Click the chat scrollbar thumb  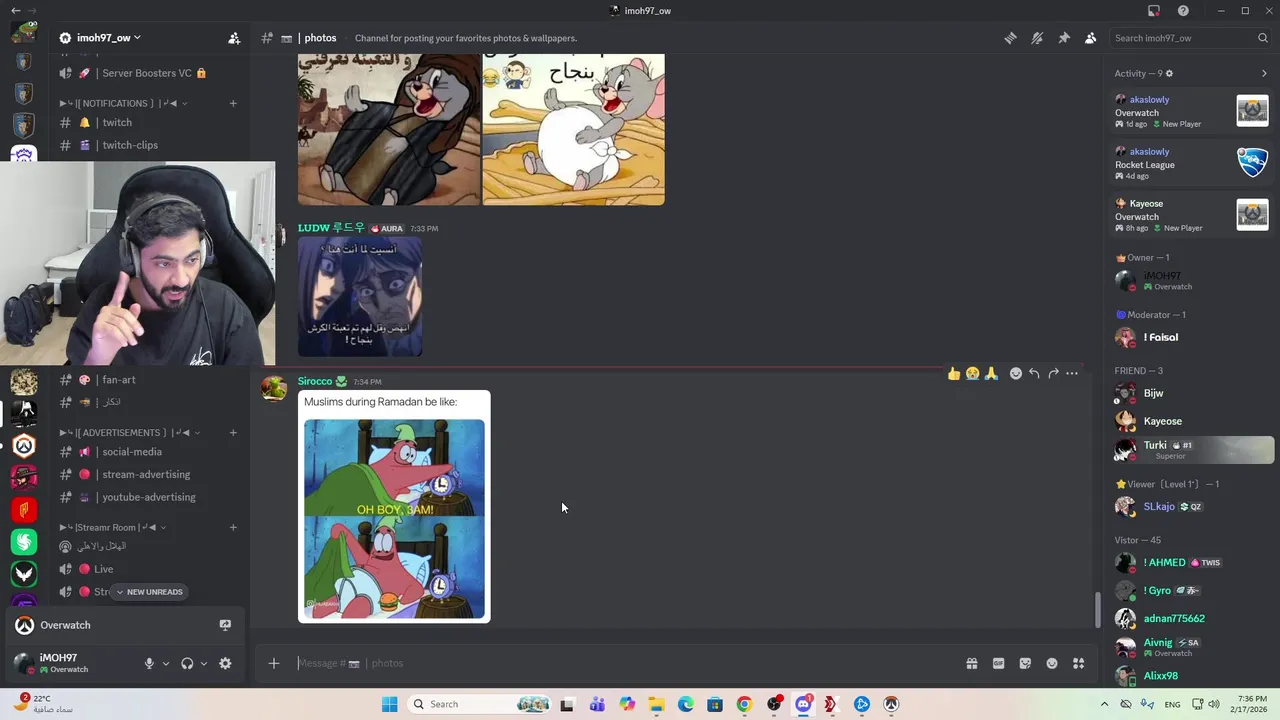point(1097,610)
